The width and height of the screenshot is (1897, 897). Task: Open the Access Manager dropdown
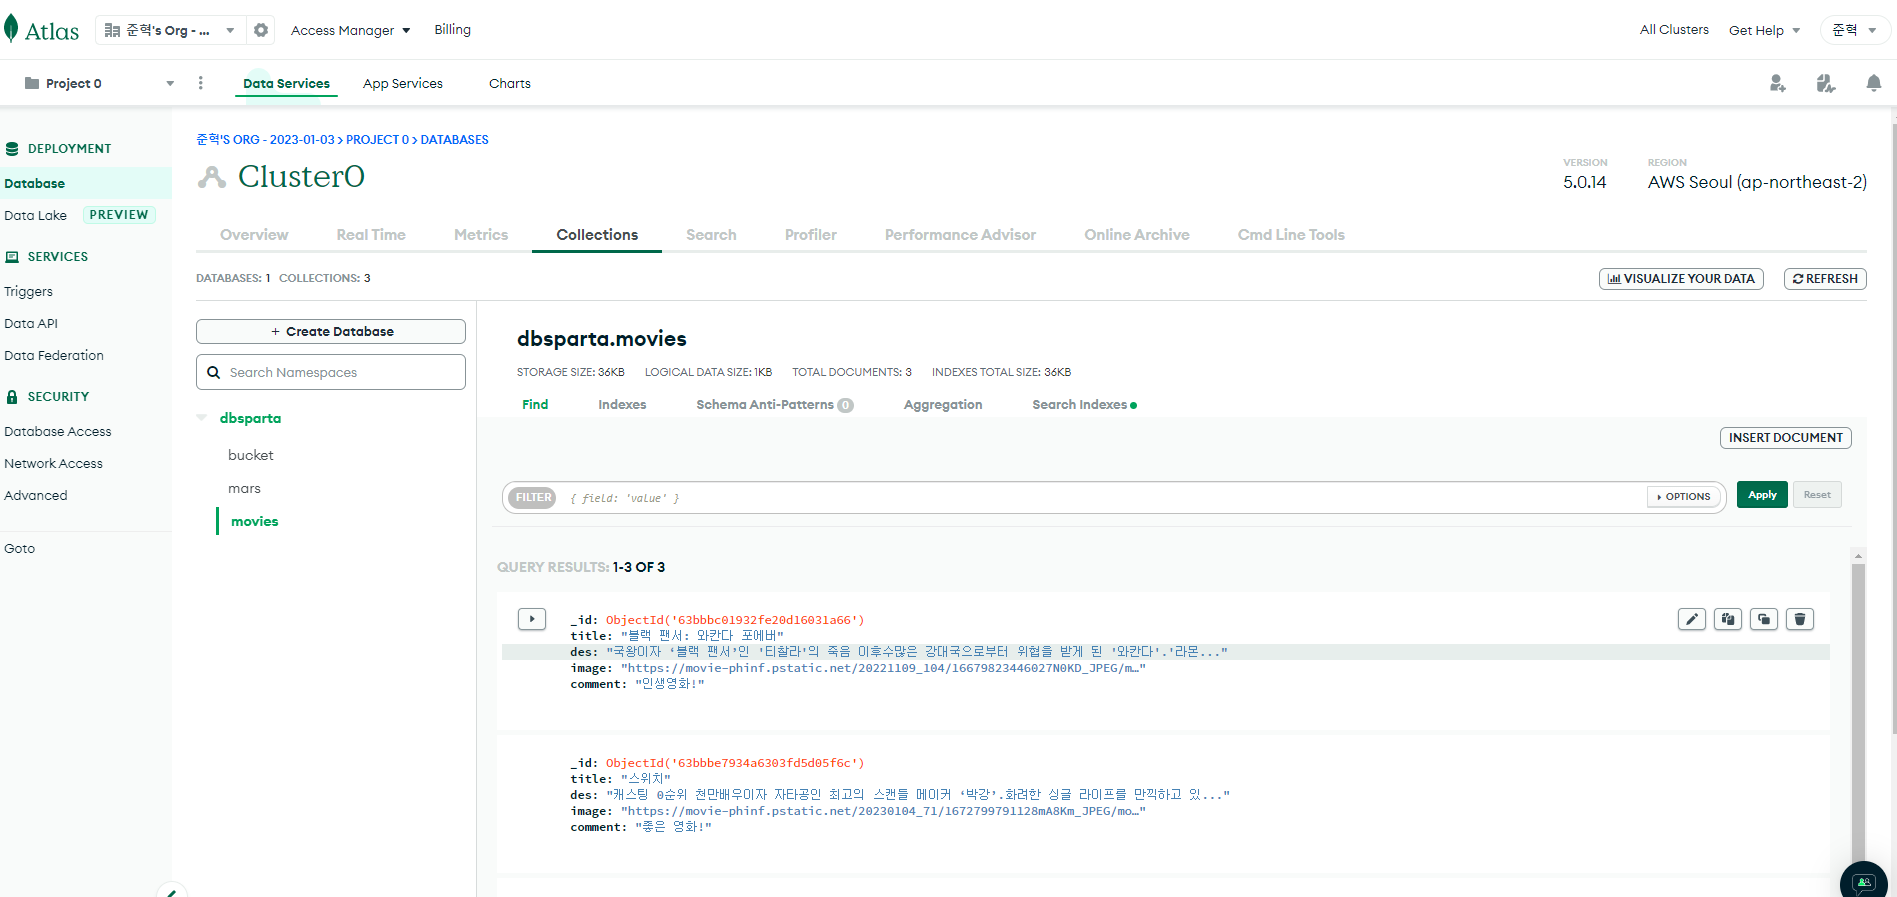[351, 30]
